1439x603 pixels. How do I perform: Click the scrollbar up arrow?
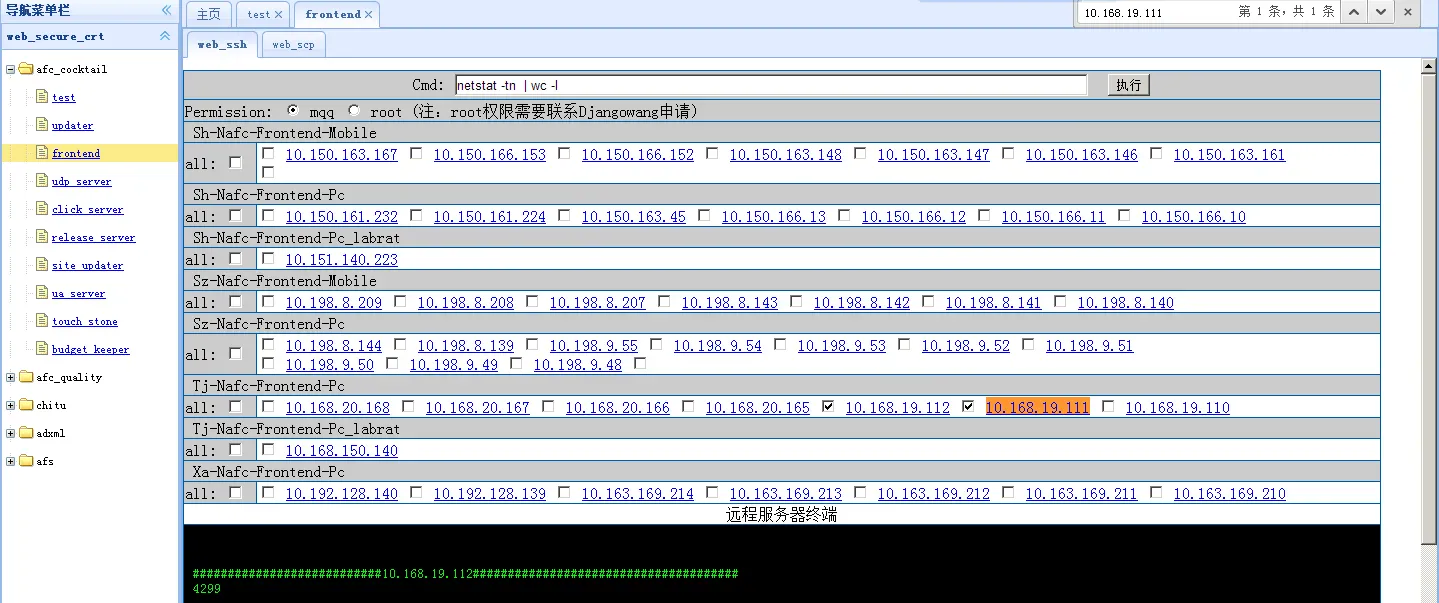(1430, 66)
